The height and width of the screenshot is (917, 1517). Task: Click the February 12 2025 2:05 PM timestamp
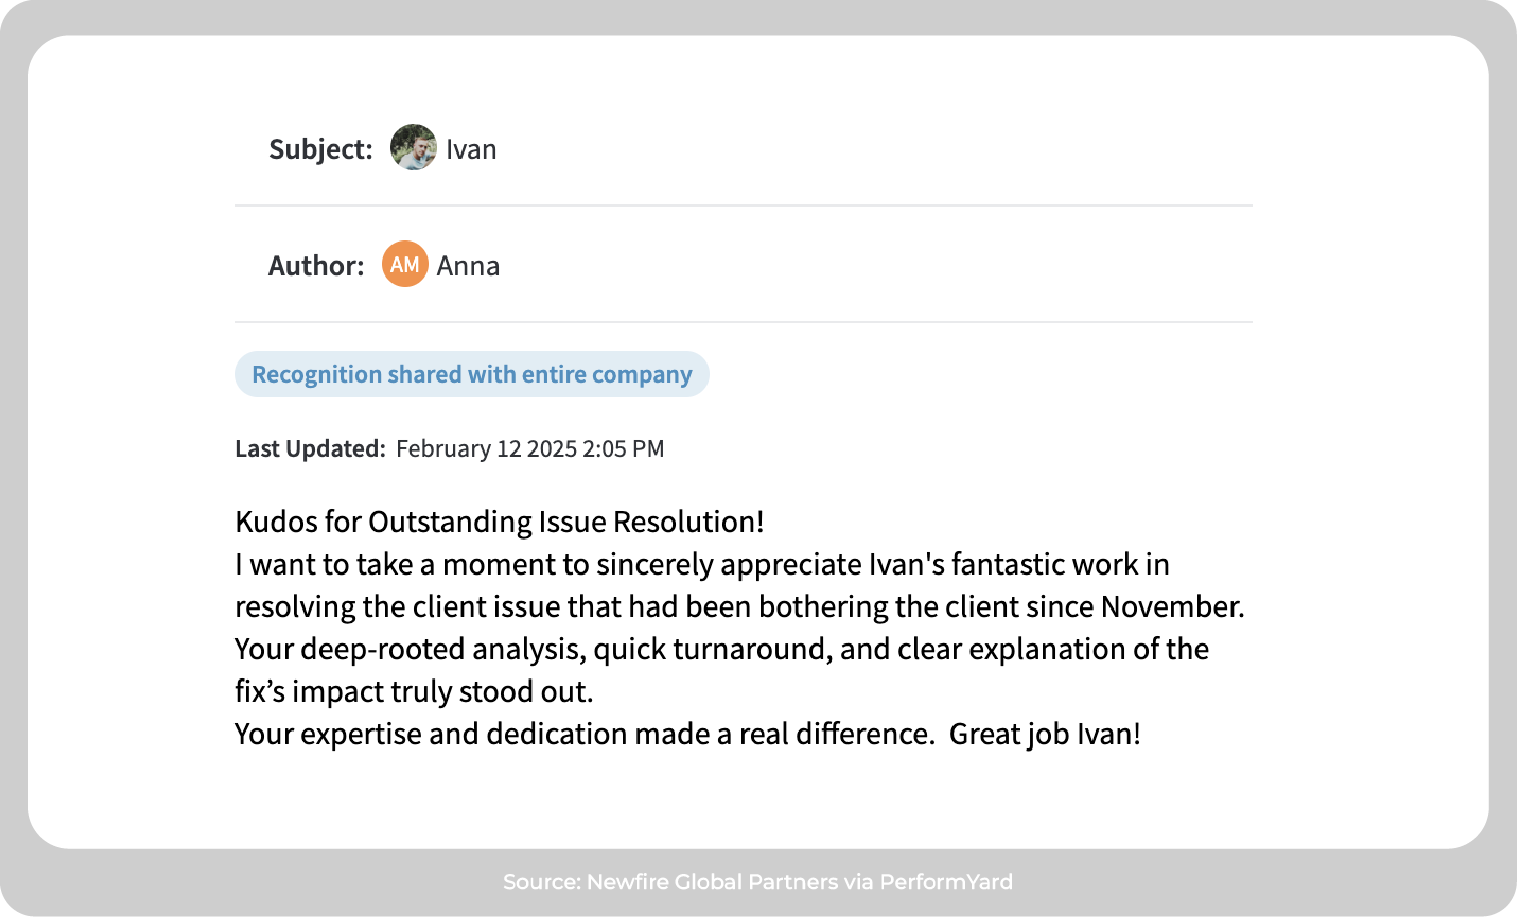(530, 449)
